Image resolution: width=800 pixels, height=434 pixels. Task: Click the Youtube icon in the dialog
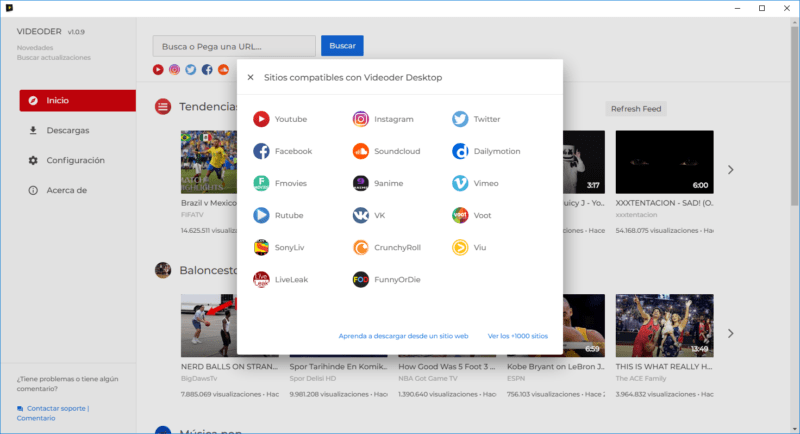261,119
